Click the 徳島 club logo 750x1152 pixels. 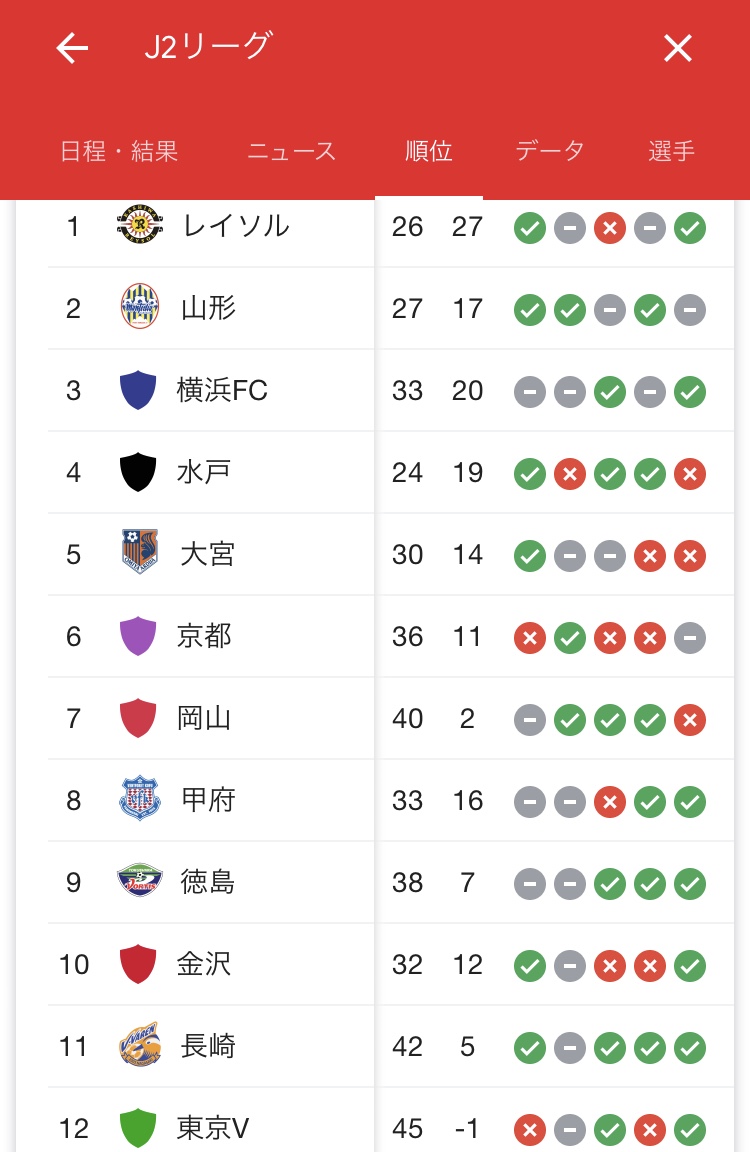click(x=138, y=882)
